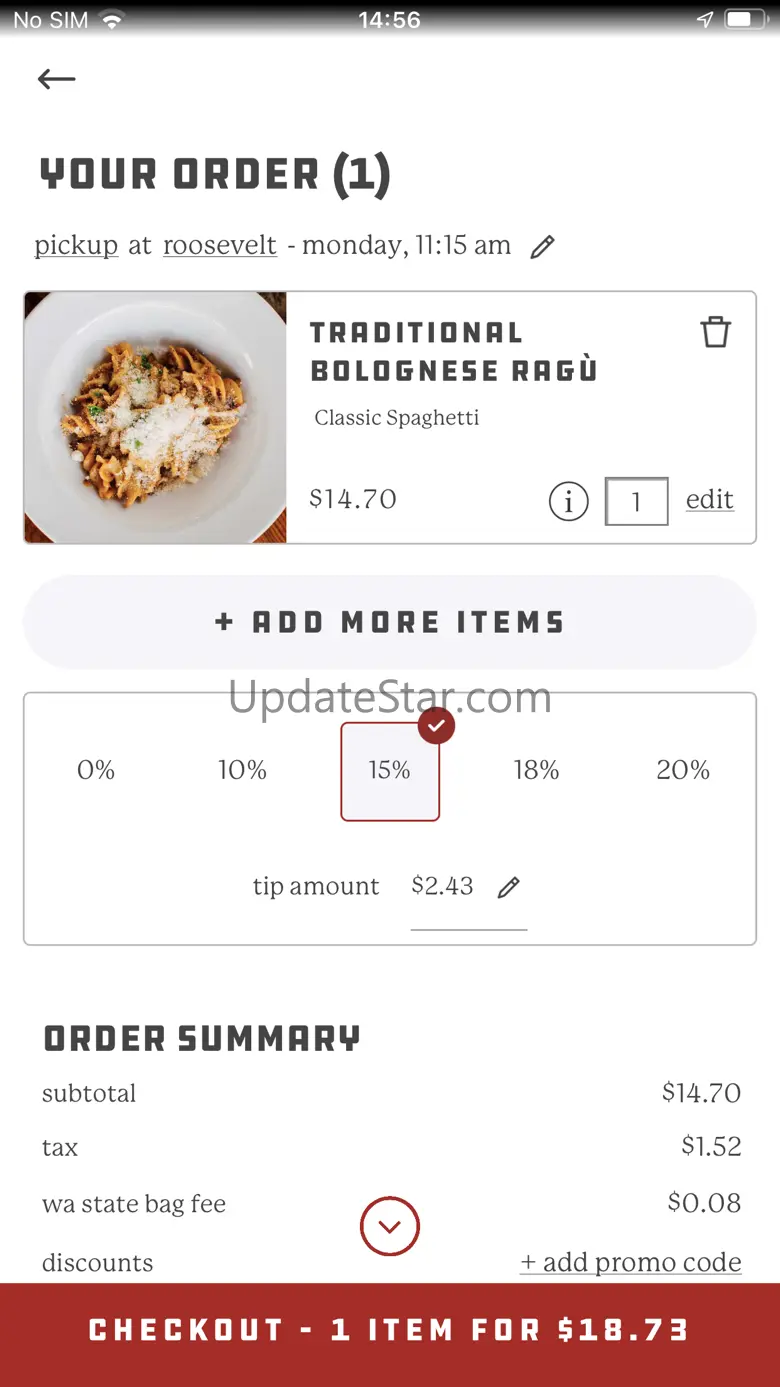The image size is (780, 1387).
Task: Tap Checkout – 1 item for $18.73
Action: click(x=390, y=1330)
